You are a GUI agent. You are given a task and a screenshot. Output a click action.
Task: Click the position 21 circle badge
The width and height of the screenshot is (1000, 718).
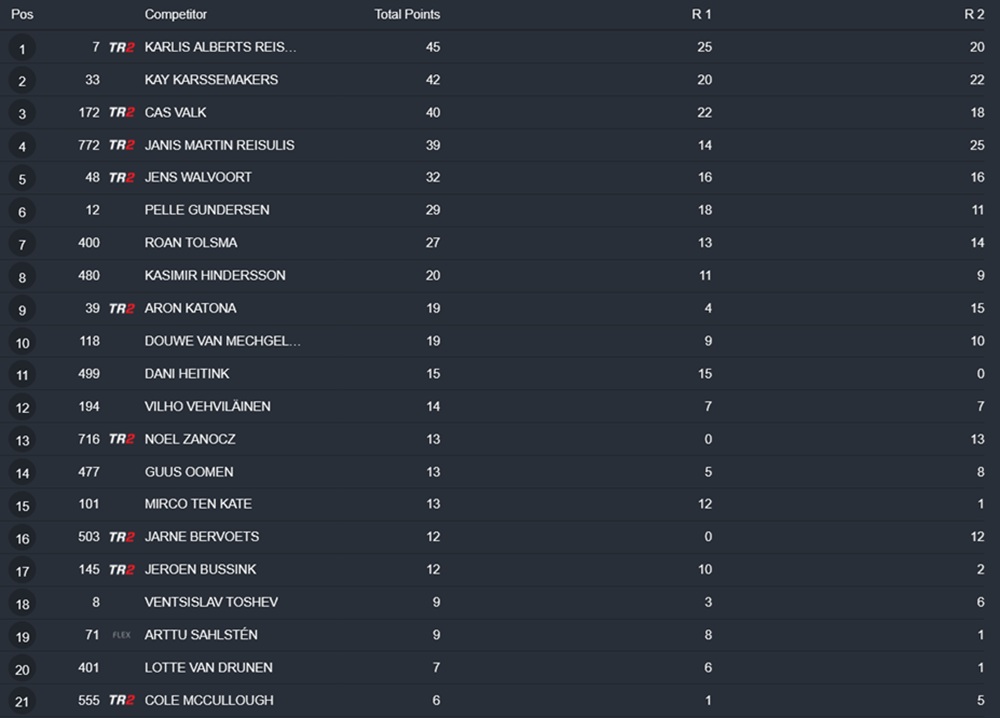(x=22, y=701)
